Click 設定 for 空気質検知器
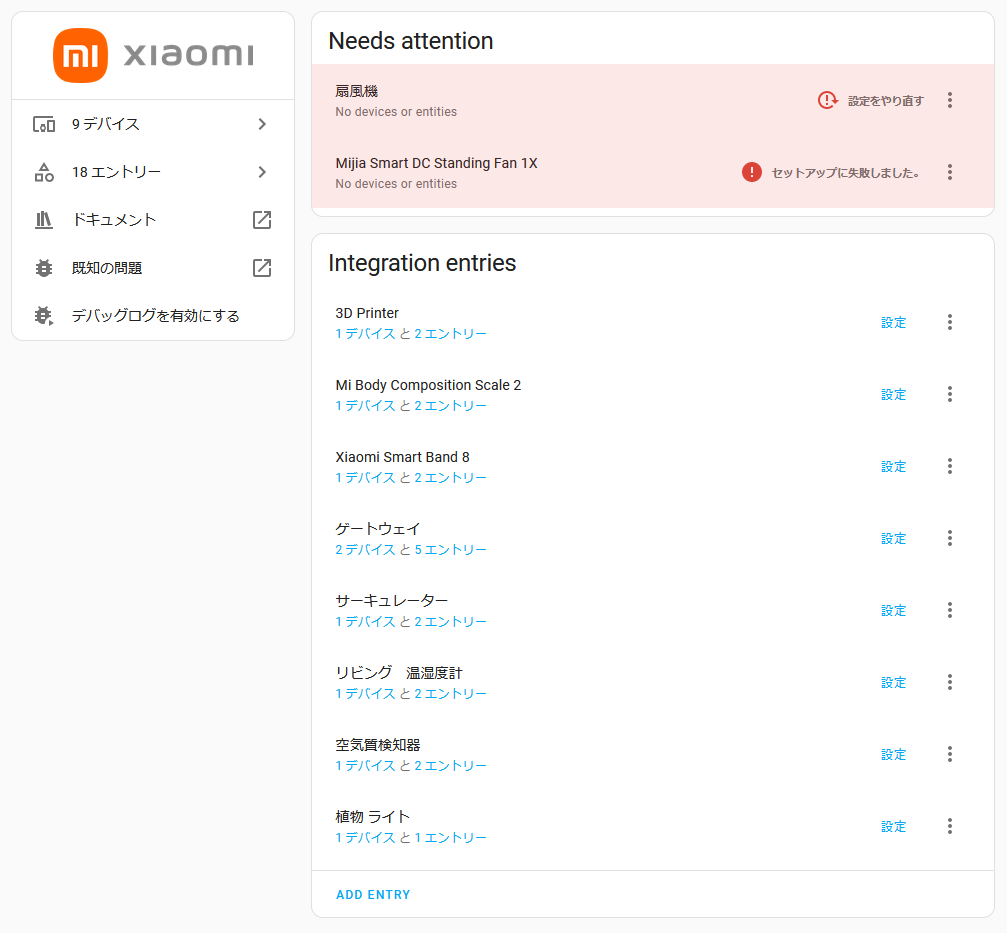1007x933 pixels. [x=893, y=754]
